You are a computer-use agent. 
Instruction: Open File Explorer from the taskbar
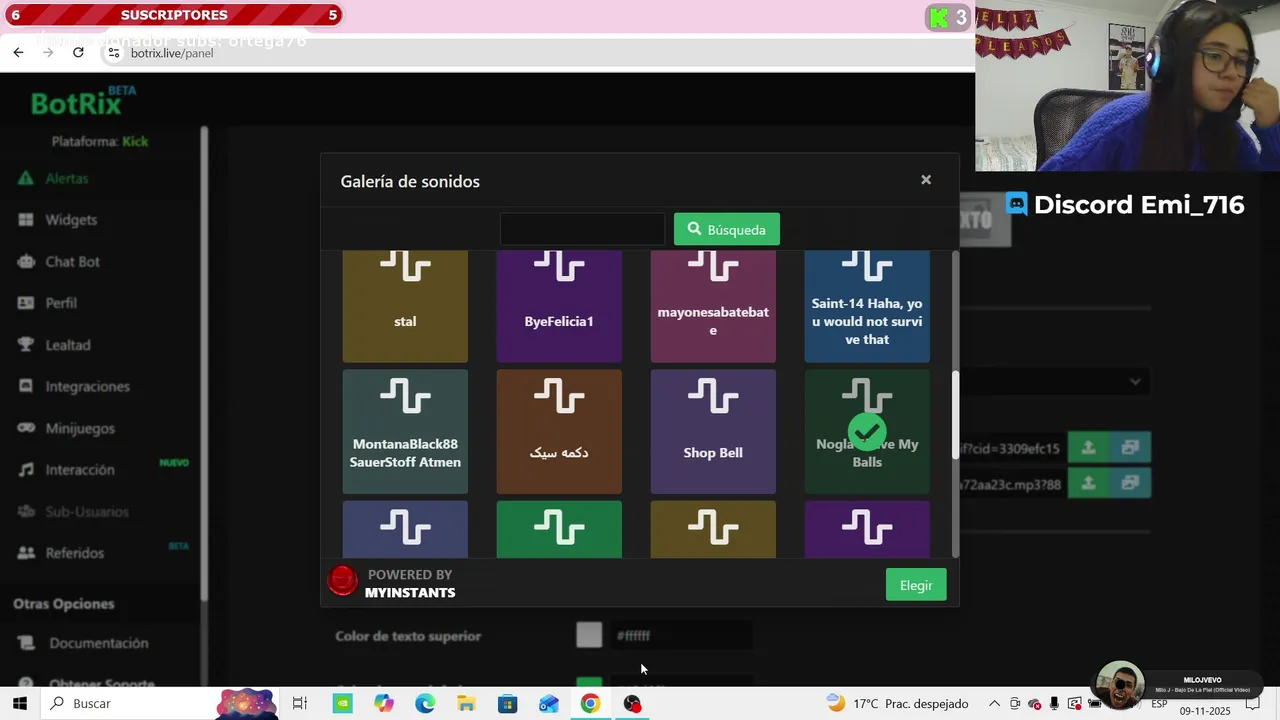466,704
